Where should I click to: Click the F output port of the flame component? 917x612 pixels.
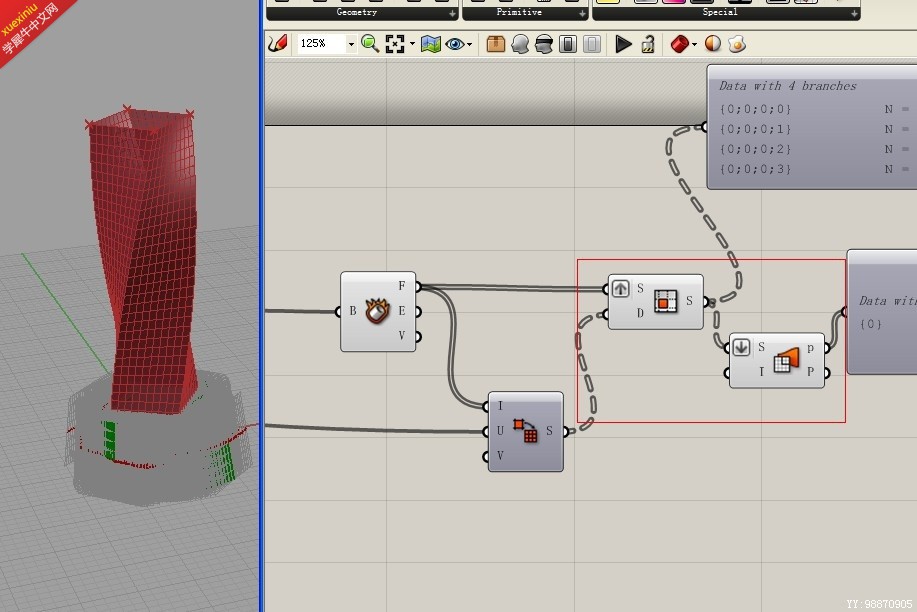417,286
